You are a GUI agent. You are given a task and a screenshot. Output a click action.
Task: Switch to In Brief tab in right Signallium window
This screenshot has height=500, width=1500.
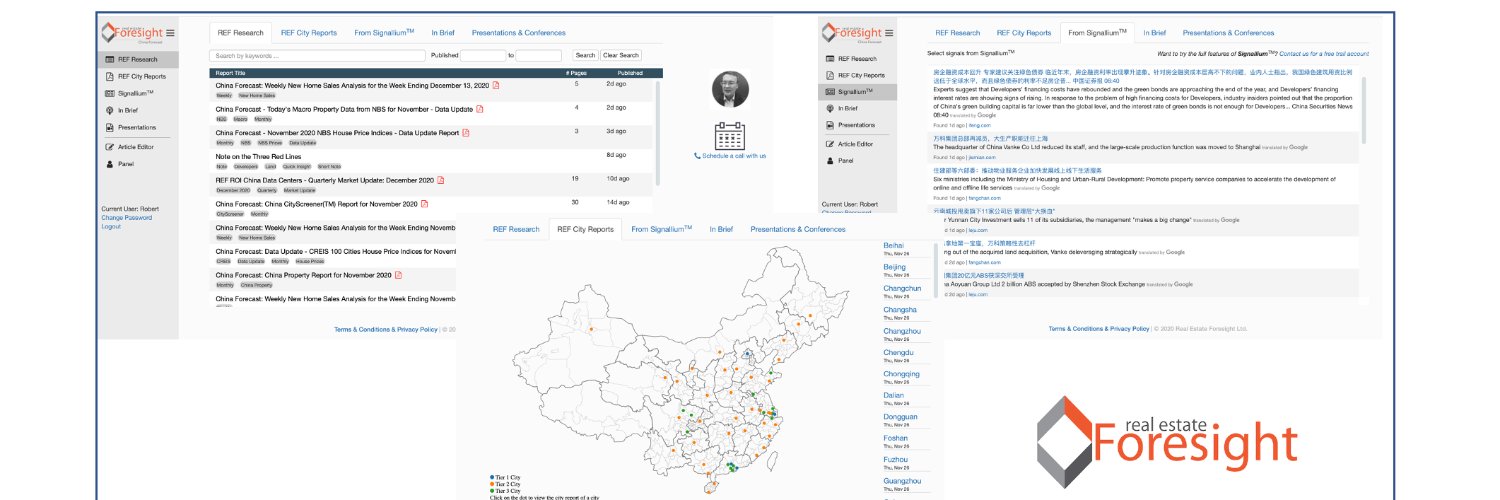pos(1154,33)
